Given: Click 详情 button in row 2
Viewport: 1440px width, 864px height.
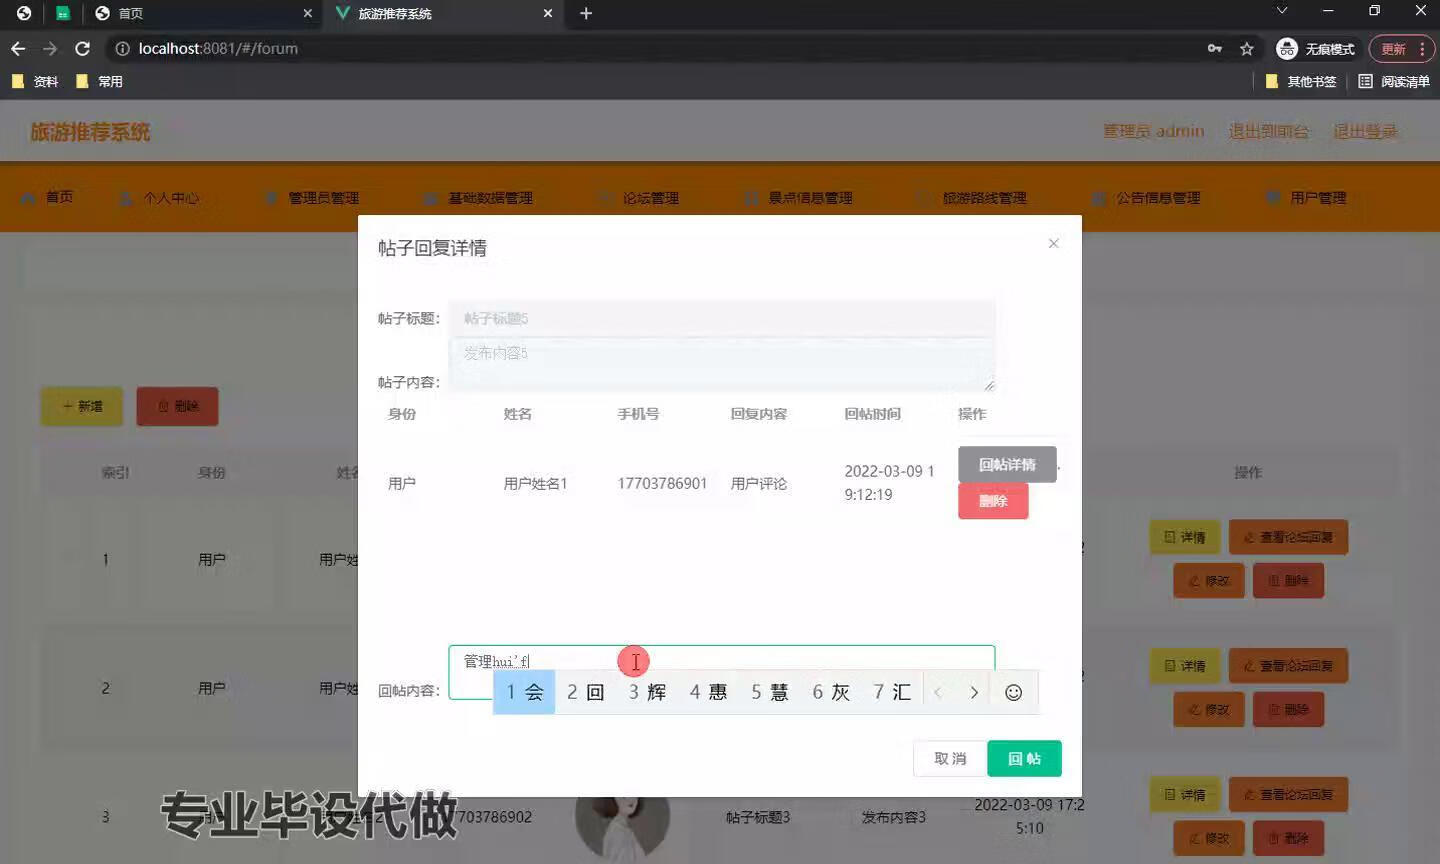Looking at the screenshot, I should tap(1184, 666).
